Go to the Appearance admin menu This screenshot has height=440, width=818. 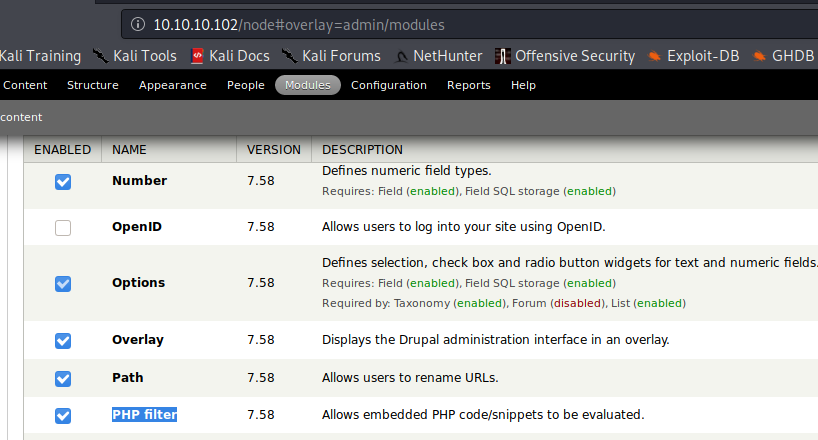point(173,85)
